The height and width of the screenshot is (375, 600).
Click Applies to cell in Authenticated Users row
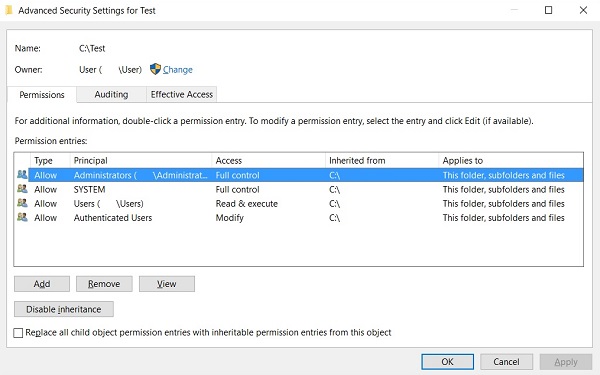[503, 218]
